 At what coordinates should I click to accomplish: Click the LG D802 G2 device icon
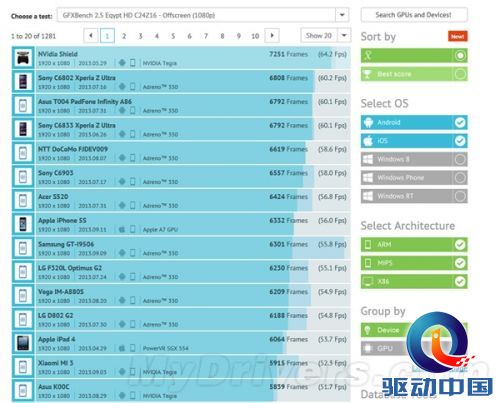pos(23,319)
